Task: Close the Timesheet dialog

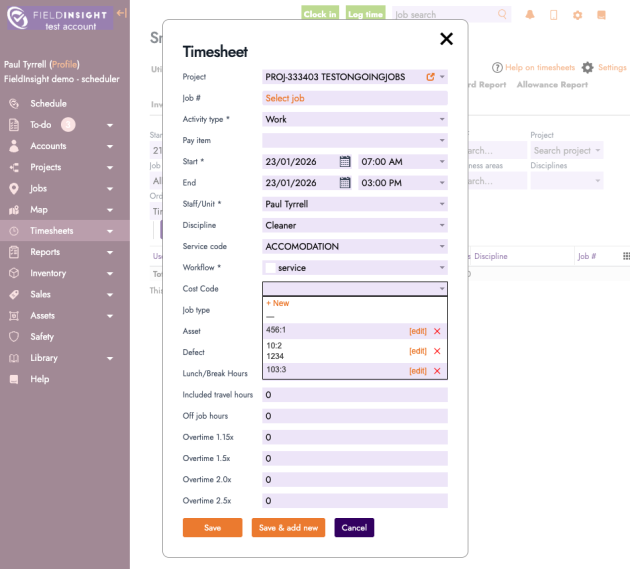Action: coord(446,39)
